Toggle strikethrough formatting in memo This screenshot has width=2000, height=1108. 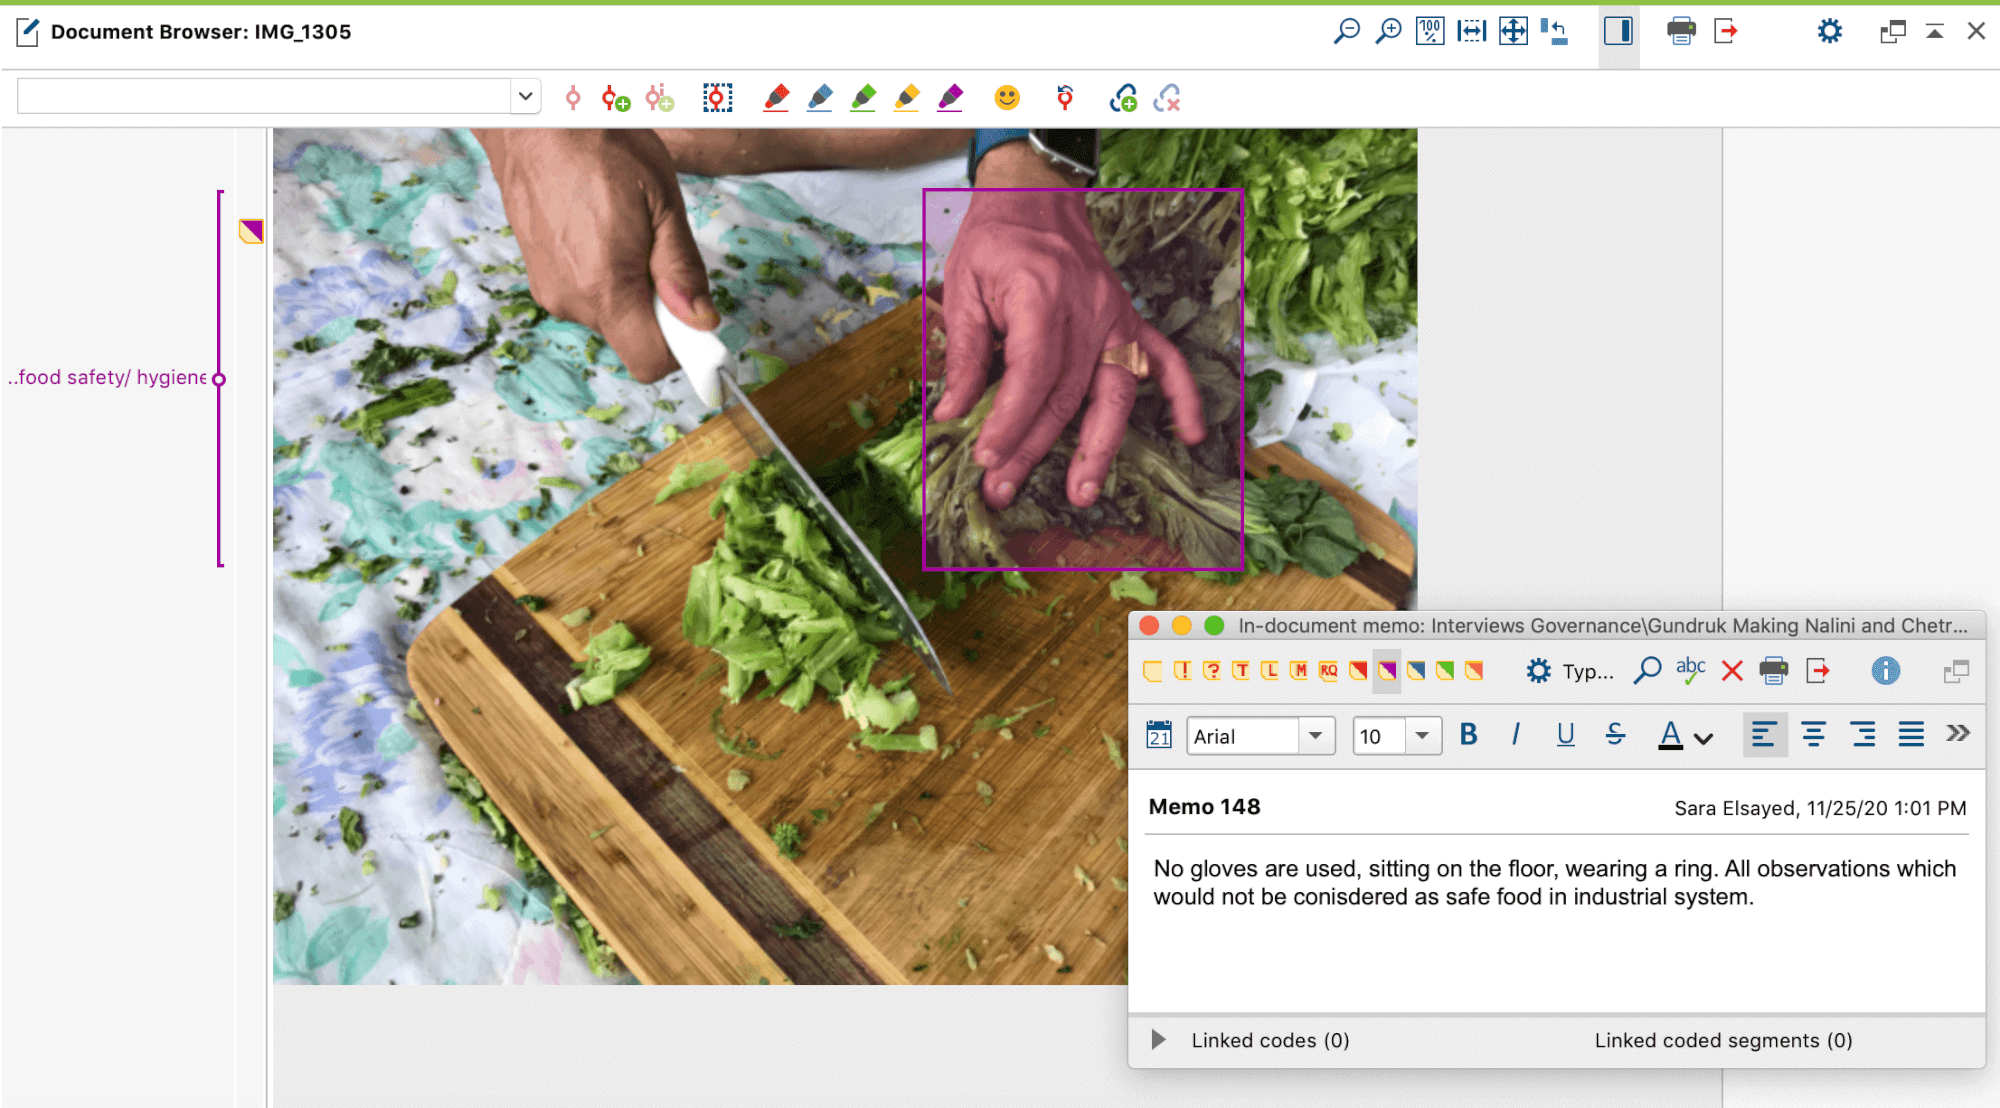[1615, 735]
